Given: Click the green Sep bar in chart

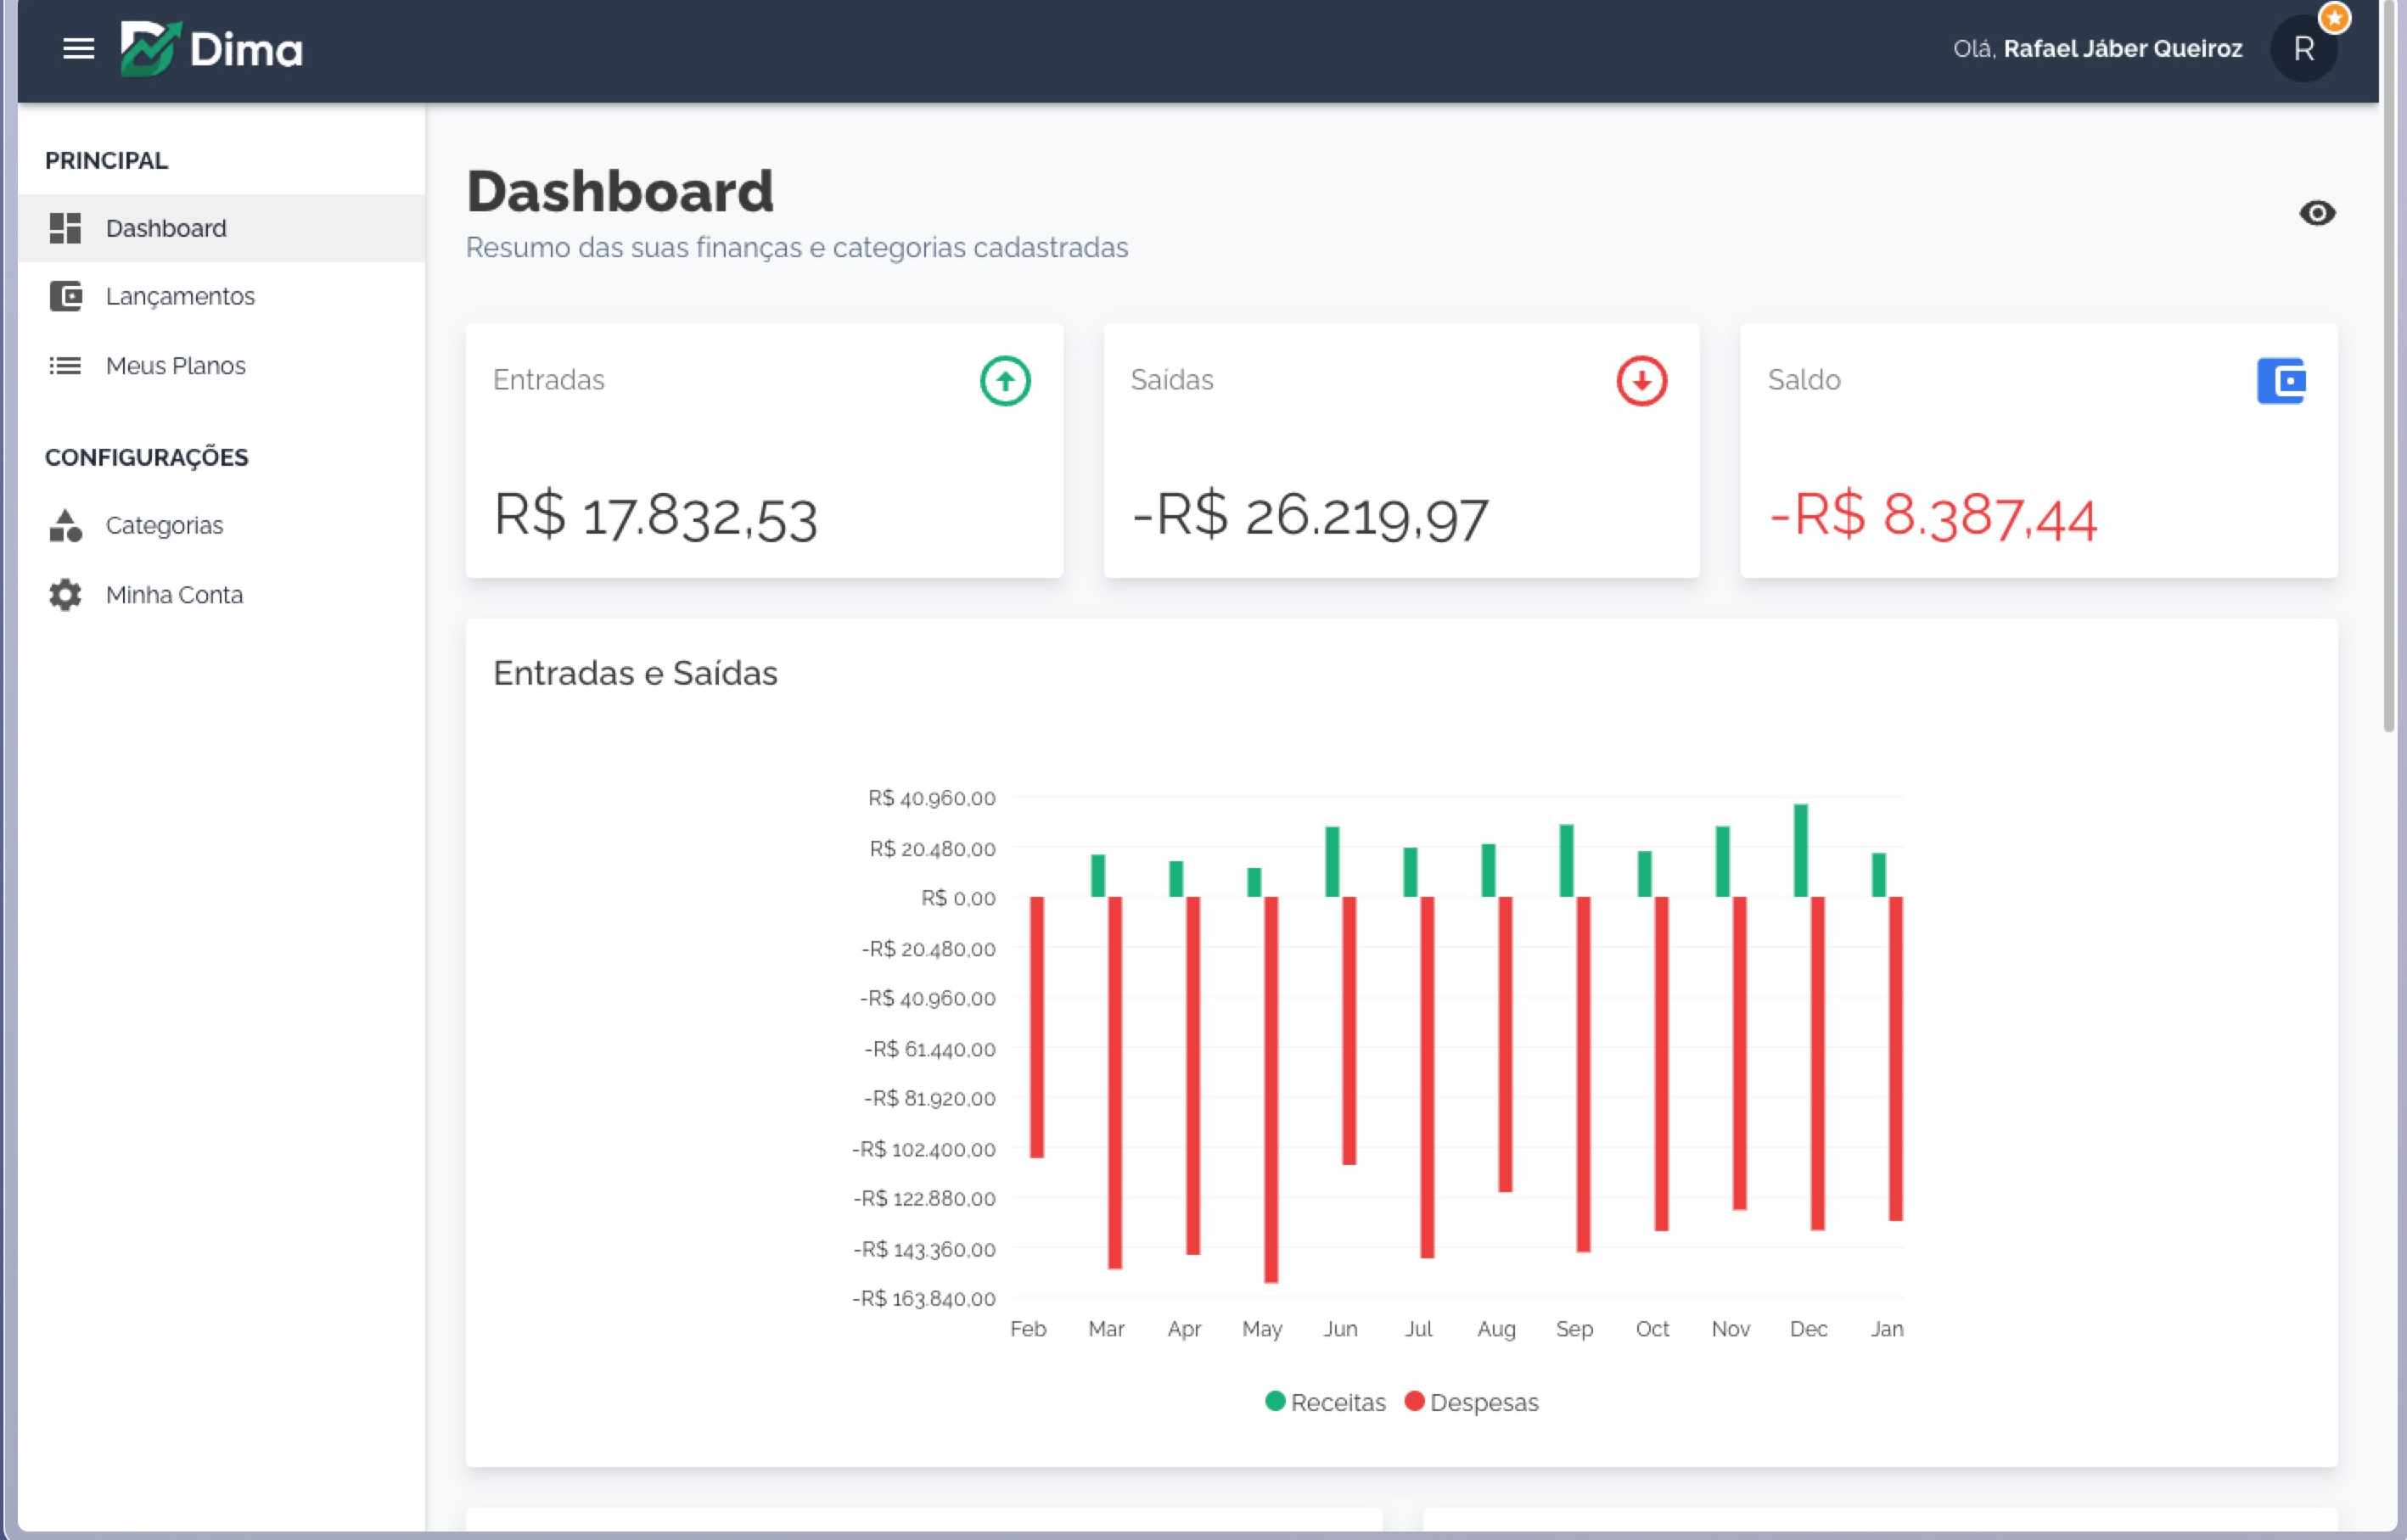Looking at the screenshot, I should (1566, 861).
